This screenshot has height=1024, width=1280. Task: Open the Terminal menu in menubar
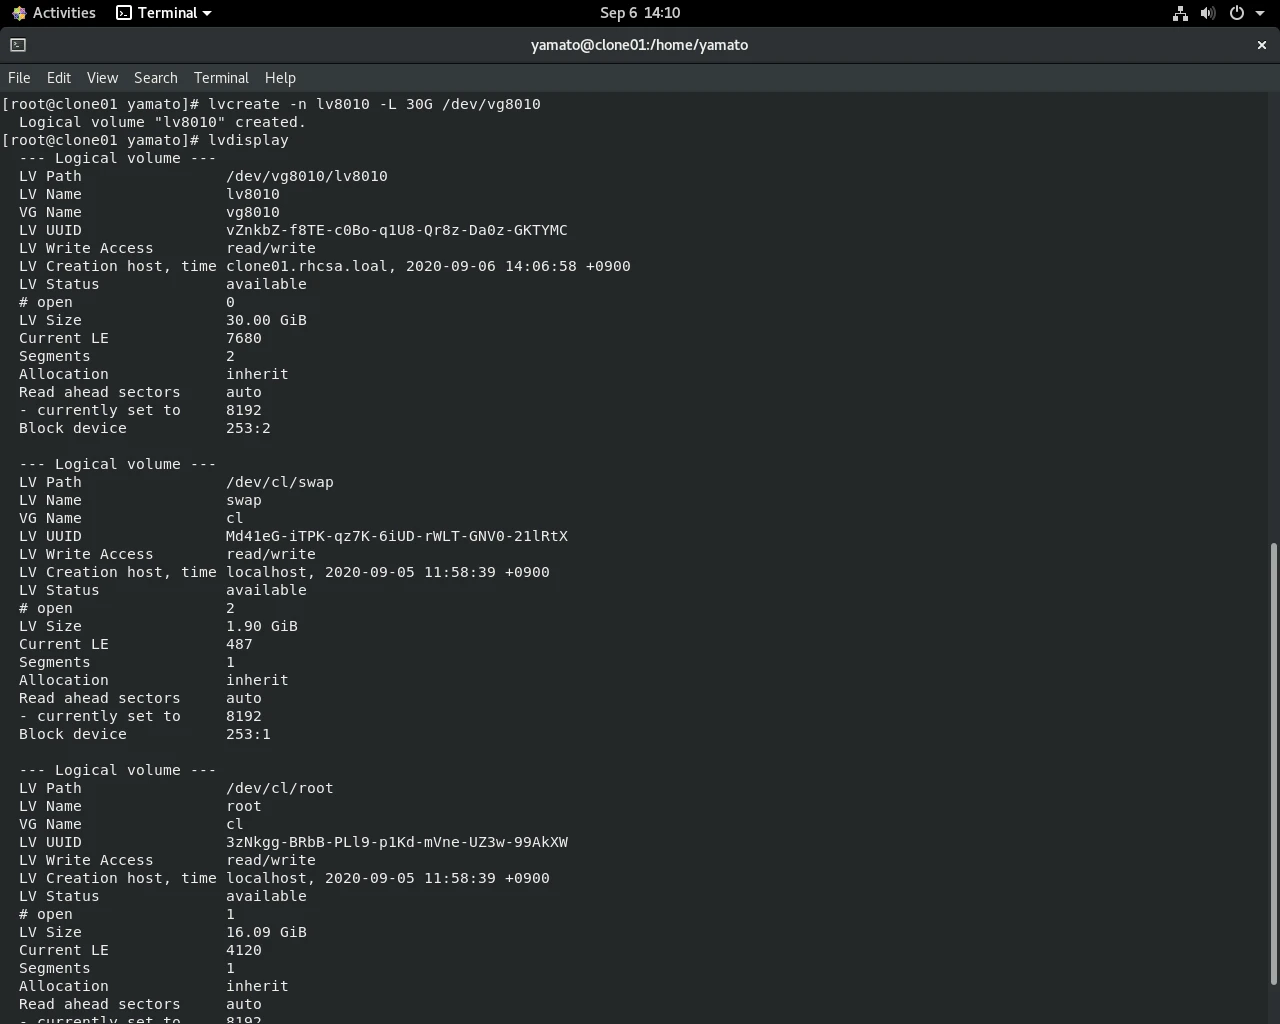click(221, 78)
